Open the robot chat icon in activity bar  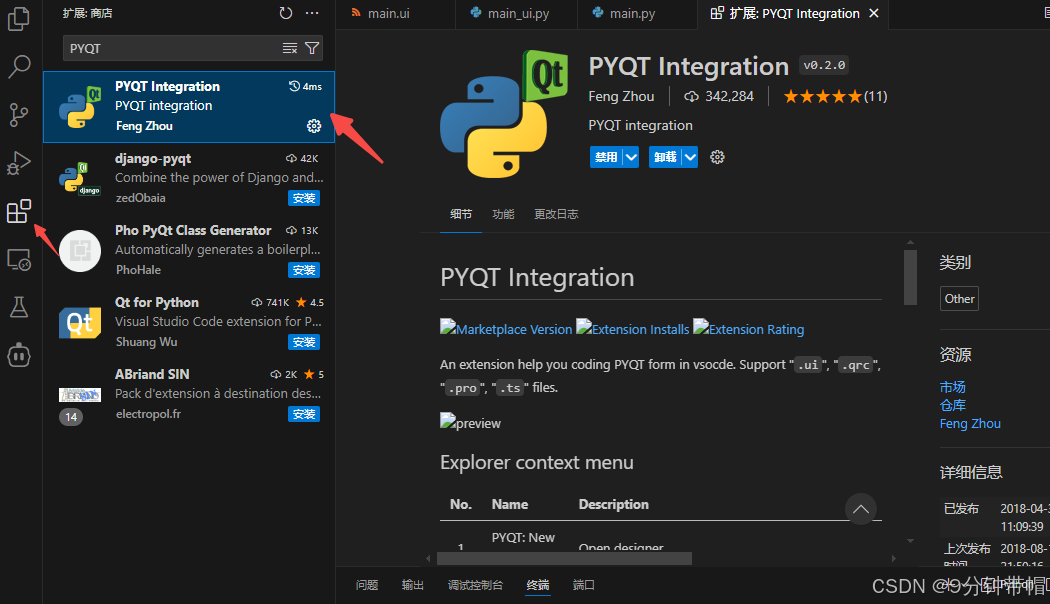tap(19, 355)
